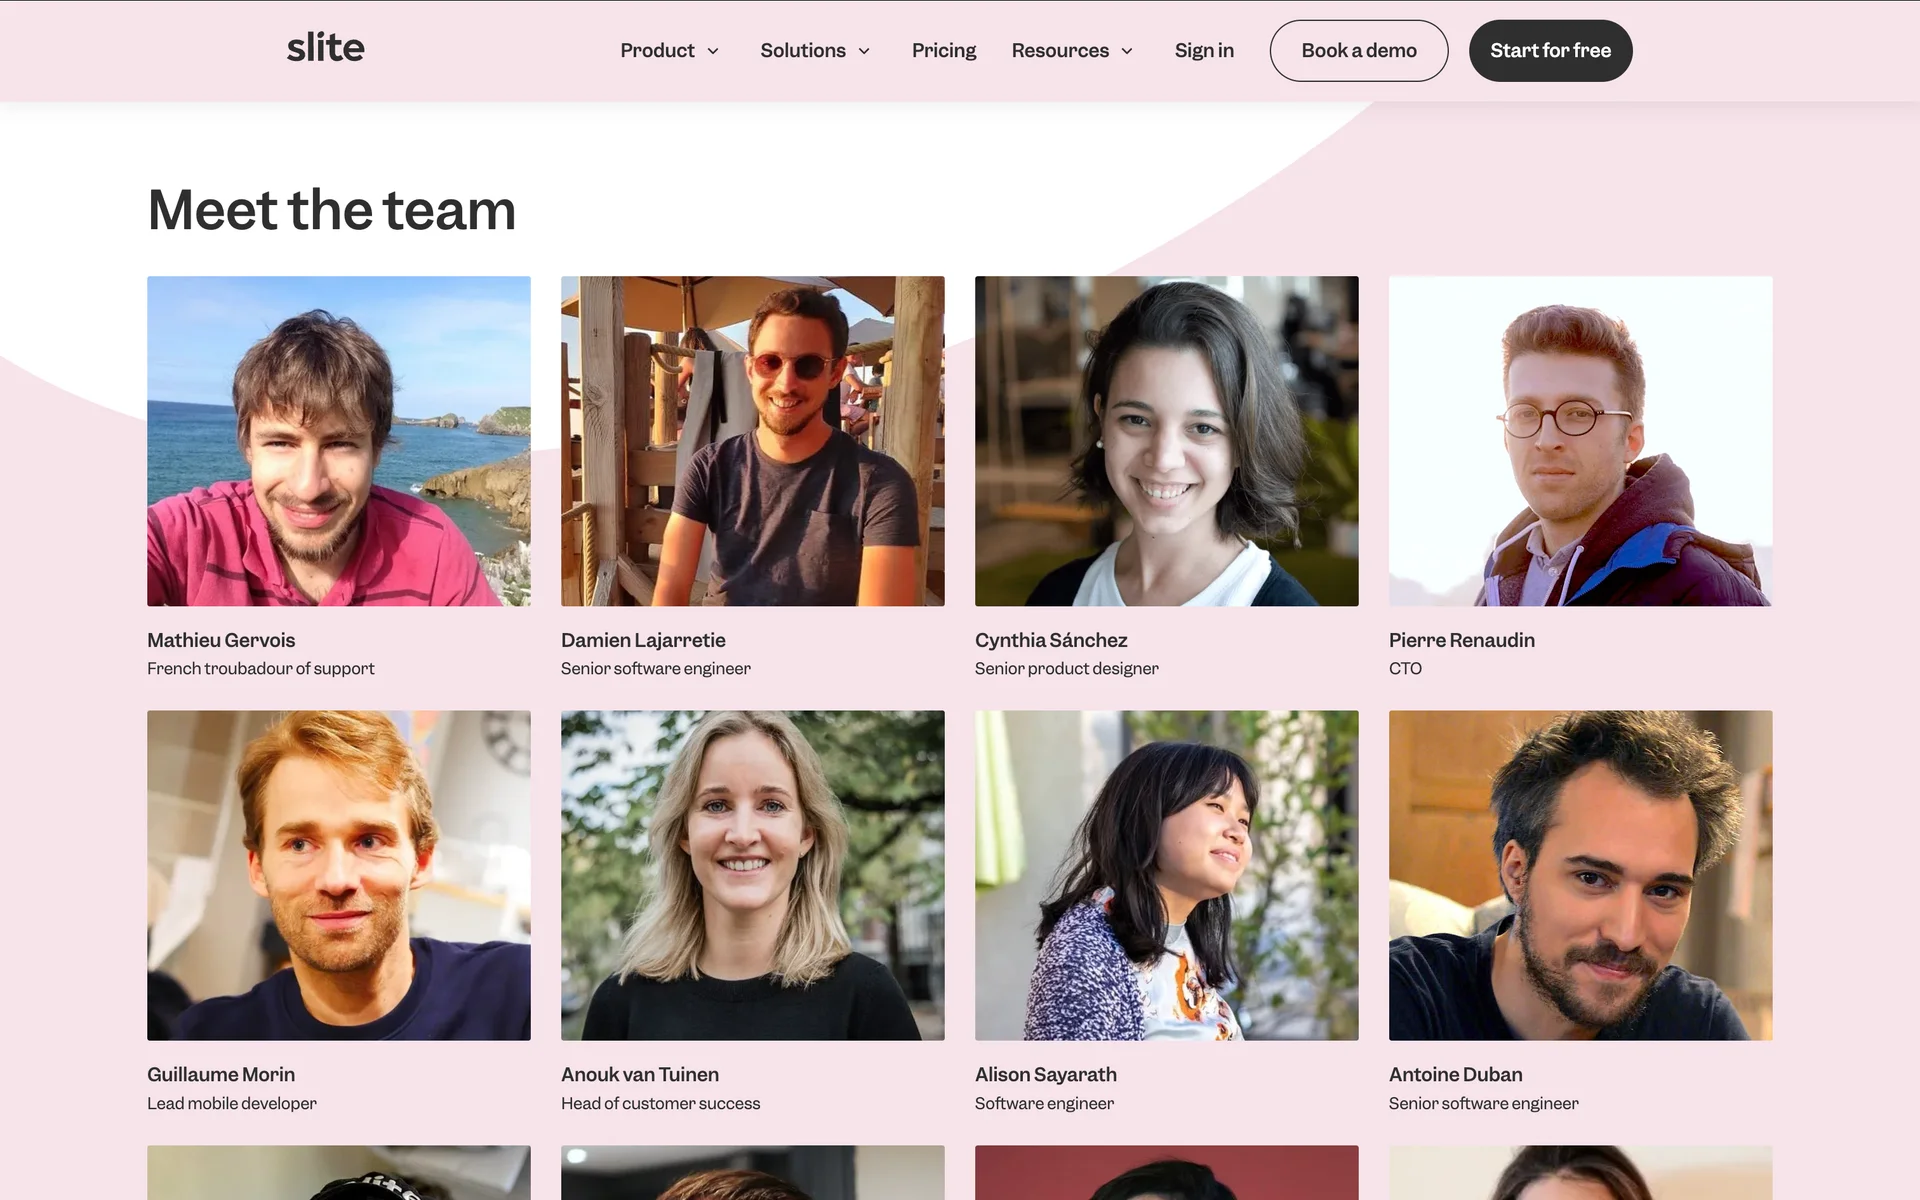
Task: Click Cynthia Sánchez's portrait
Action: (1166, 441)
